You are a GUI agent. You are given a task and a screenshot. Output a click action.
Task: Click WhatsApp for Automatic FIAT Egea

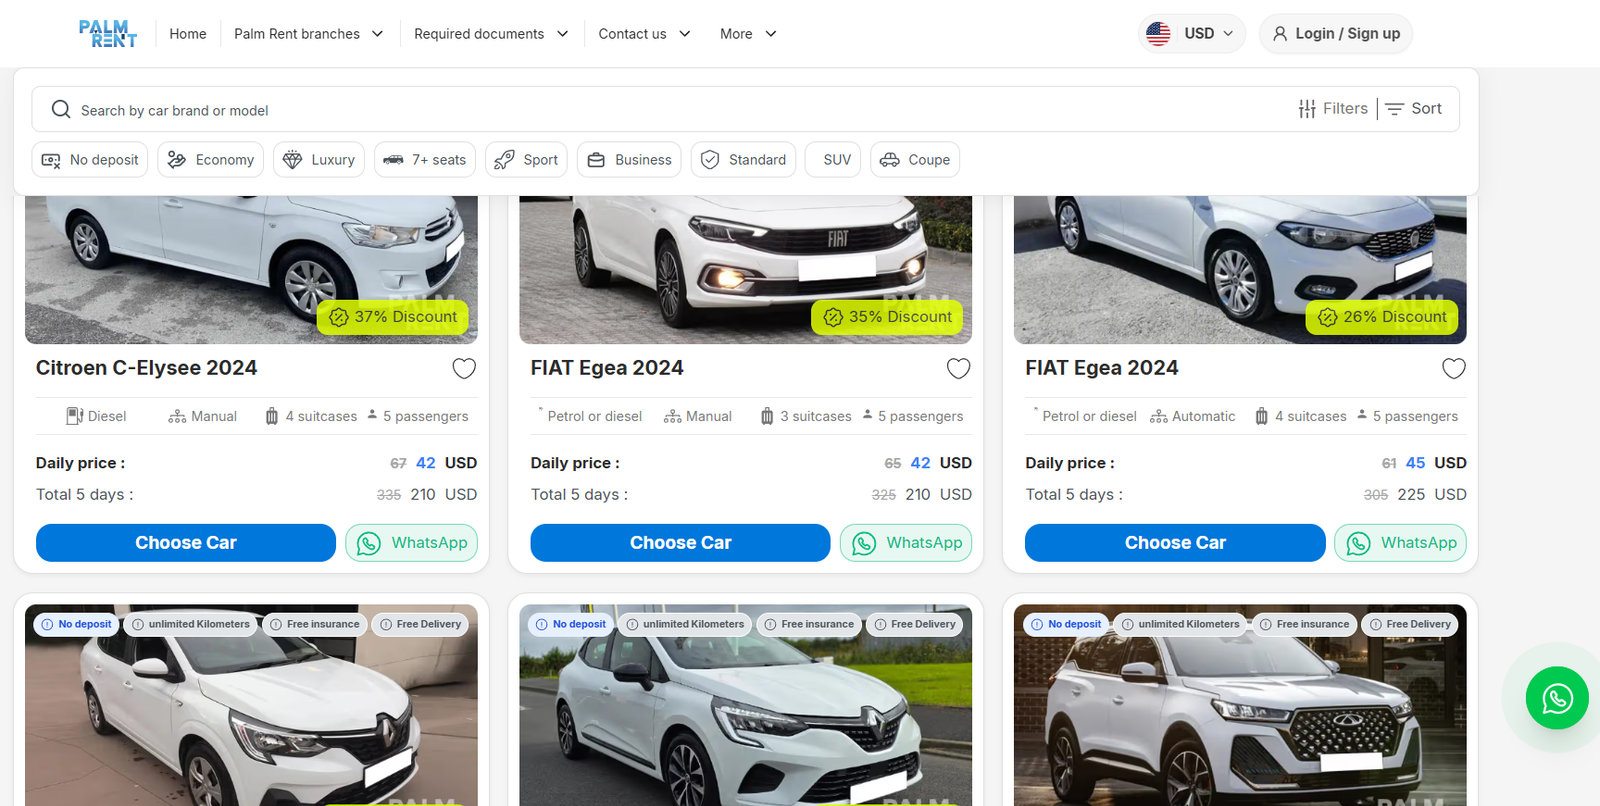coord(1400,543)
